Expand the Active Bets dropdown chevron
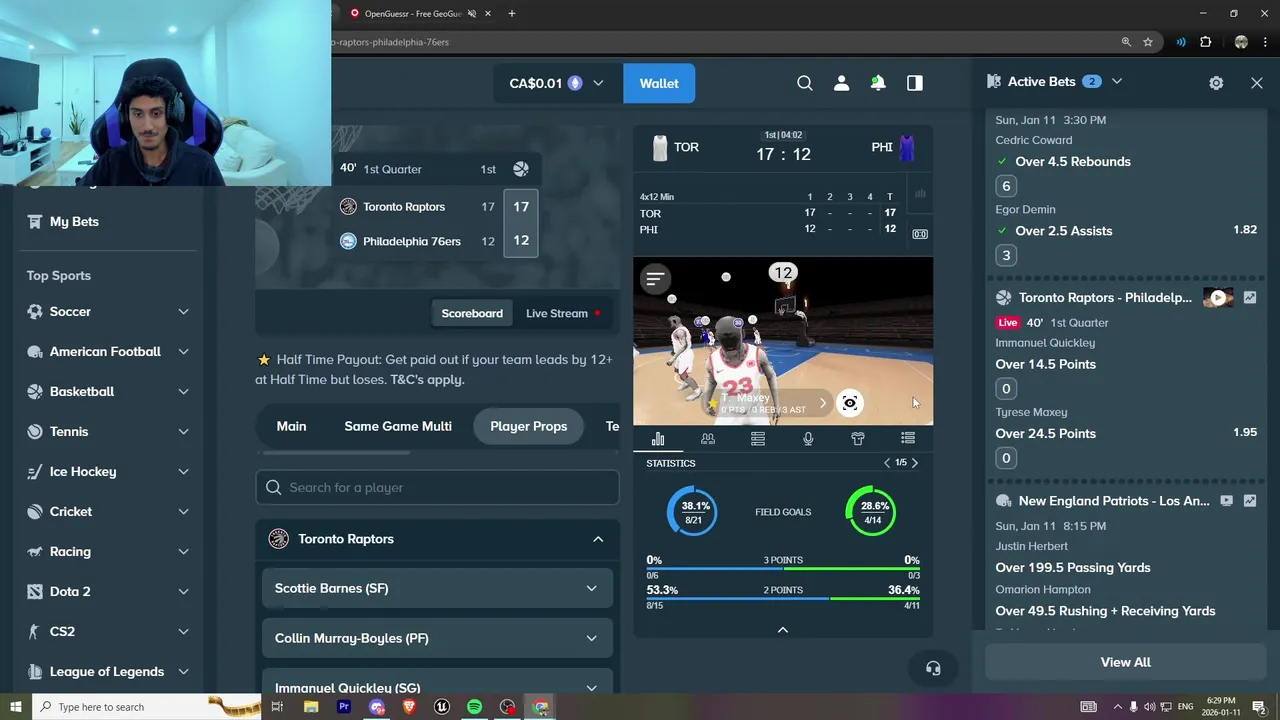 point(1117,81)
